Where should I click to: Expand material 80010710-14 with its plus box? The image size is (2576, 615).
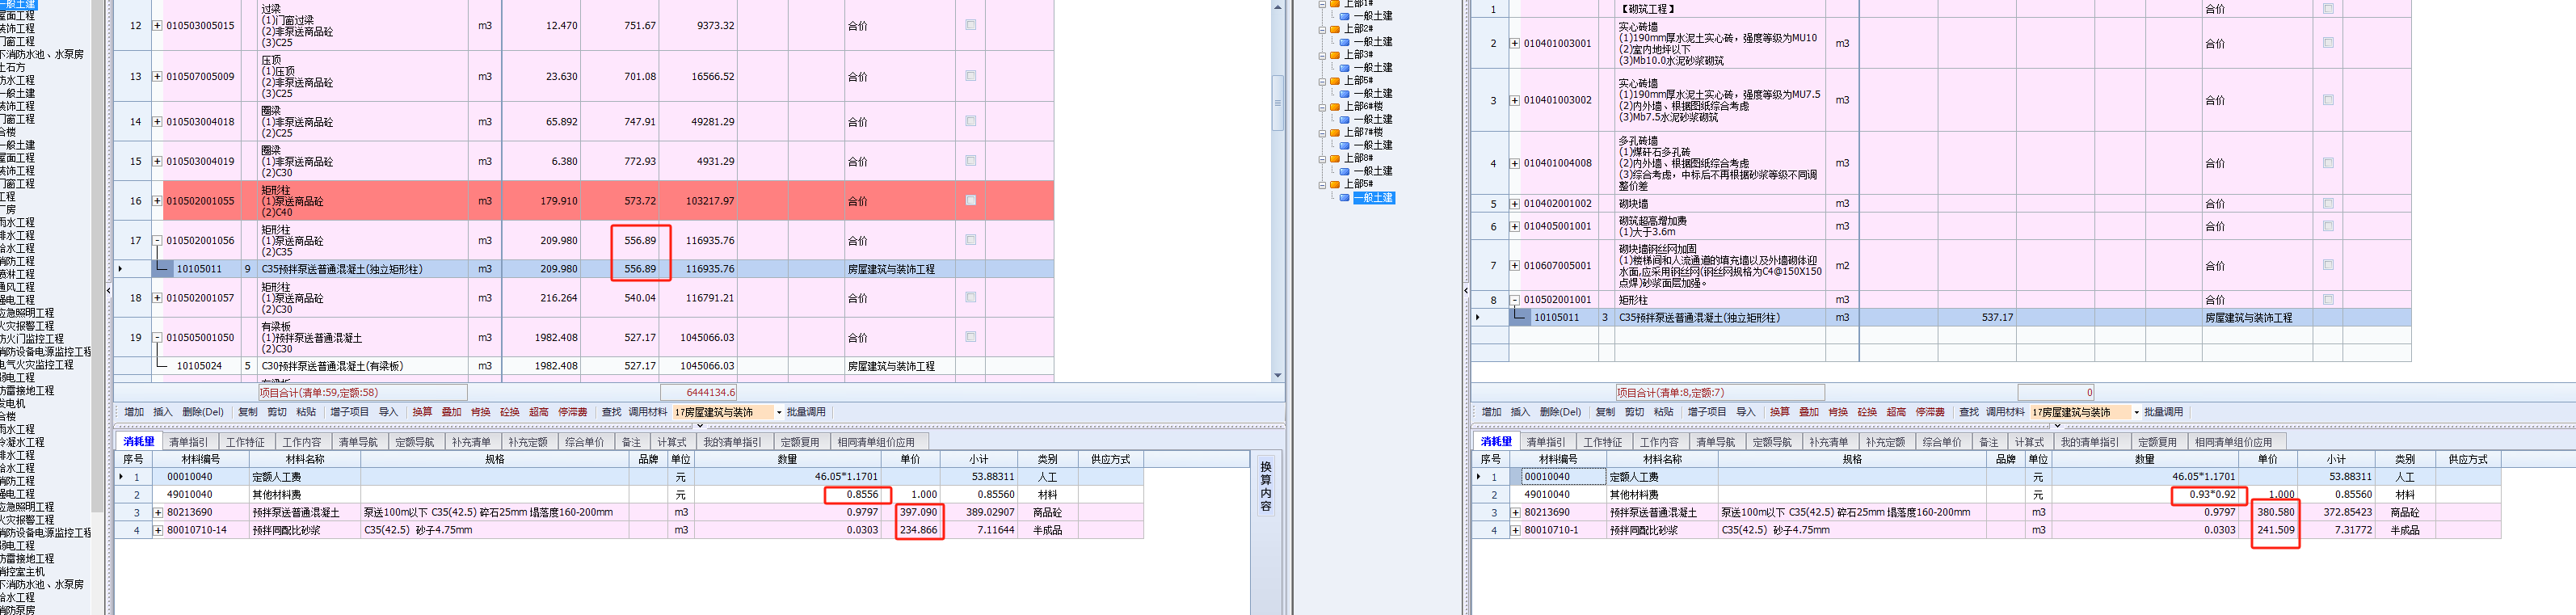[158, 530]
